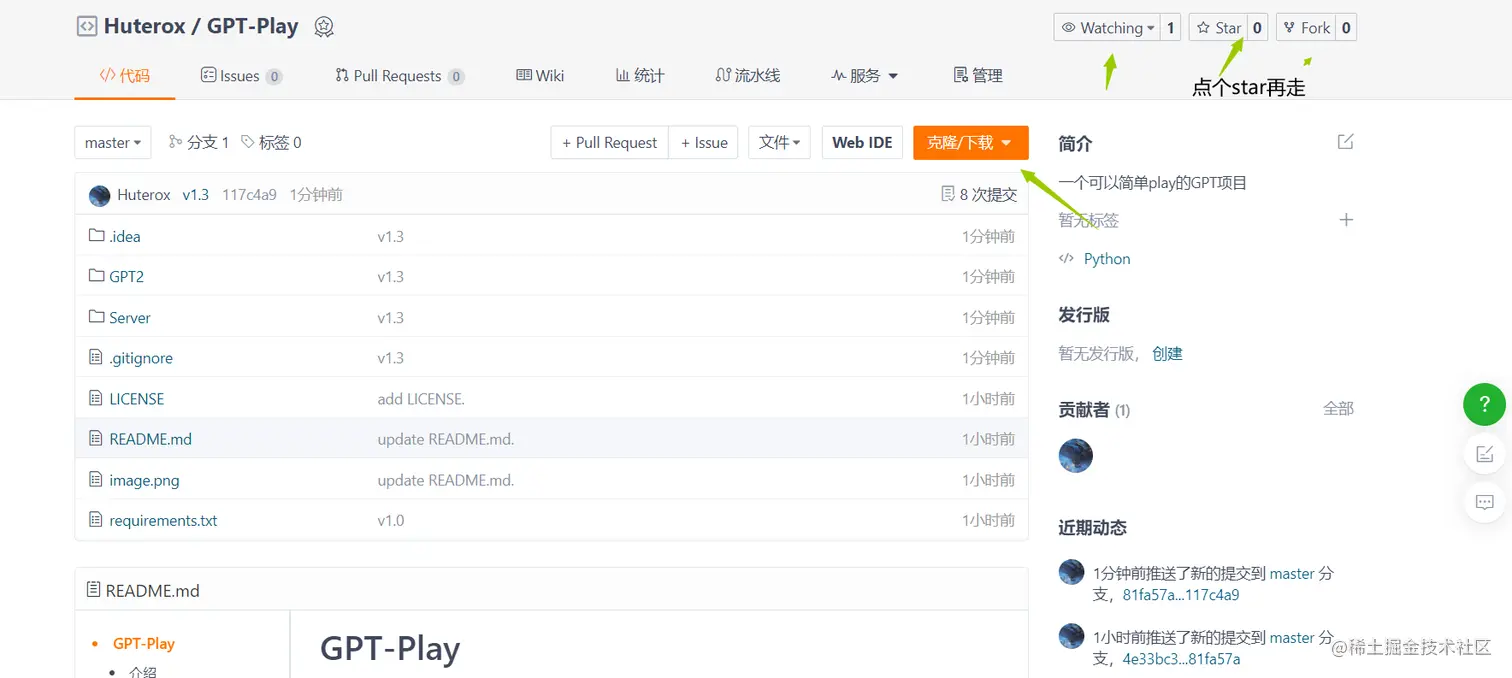Open Web IDE
1512x678 pixels.
point(862,142)
